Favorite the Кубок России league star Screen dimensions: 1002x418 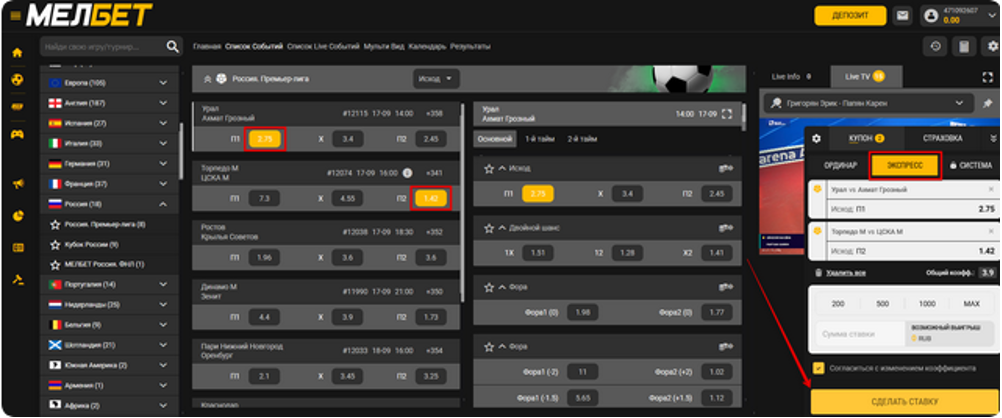coord(57,244)
